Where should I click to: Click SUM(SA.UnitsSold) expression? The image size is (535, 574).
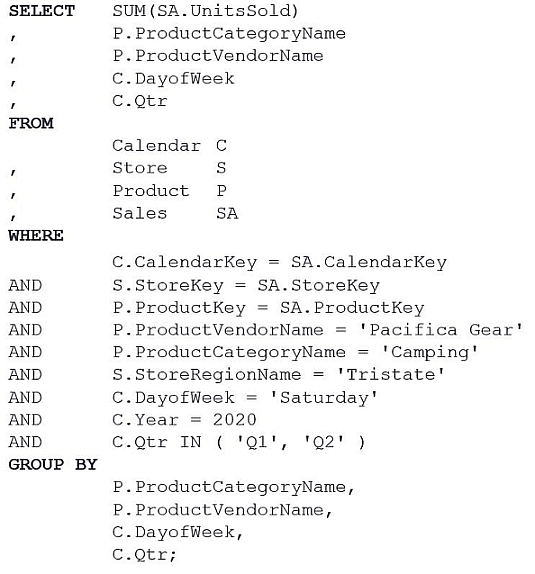(x=205, y=11)
